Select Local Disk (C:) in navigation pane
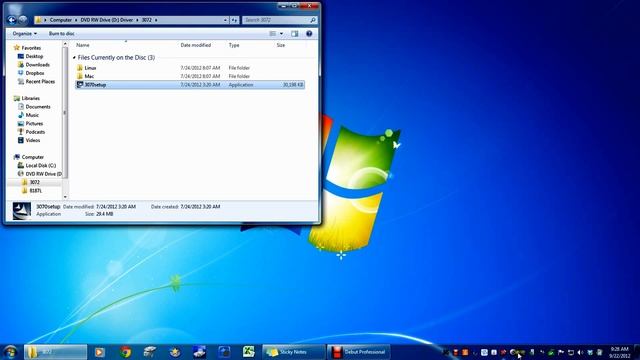 click(40, 165)
